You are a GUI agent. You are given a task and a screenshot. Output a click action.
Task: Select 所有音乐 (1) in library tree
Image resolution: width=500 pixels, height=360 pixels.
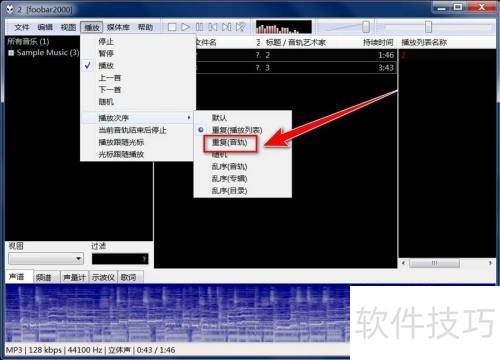pyautogui.click(x=28, y=42)
